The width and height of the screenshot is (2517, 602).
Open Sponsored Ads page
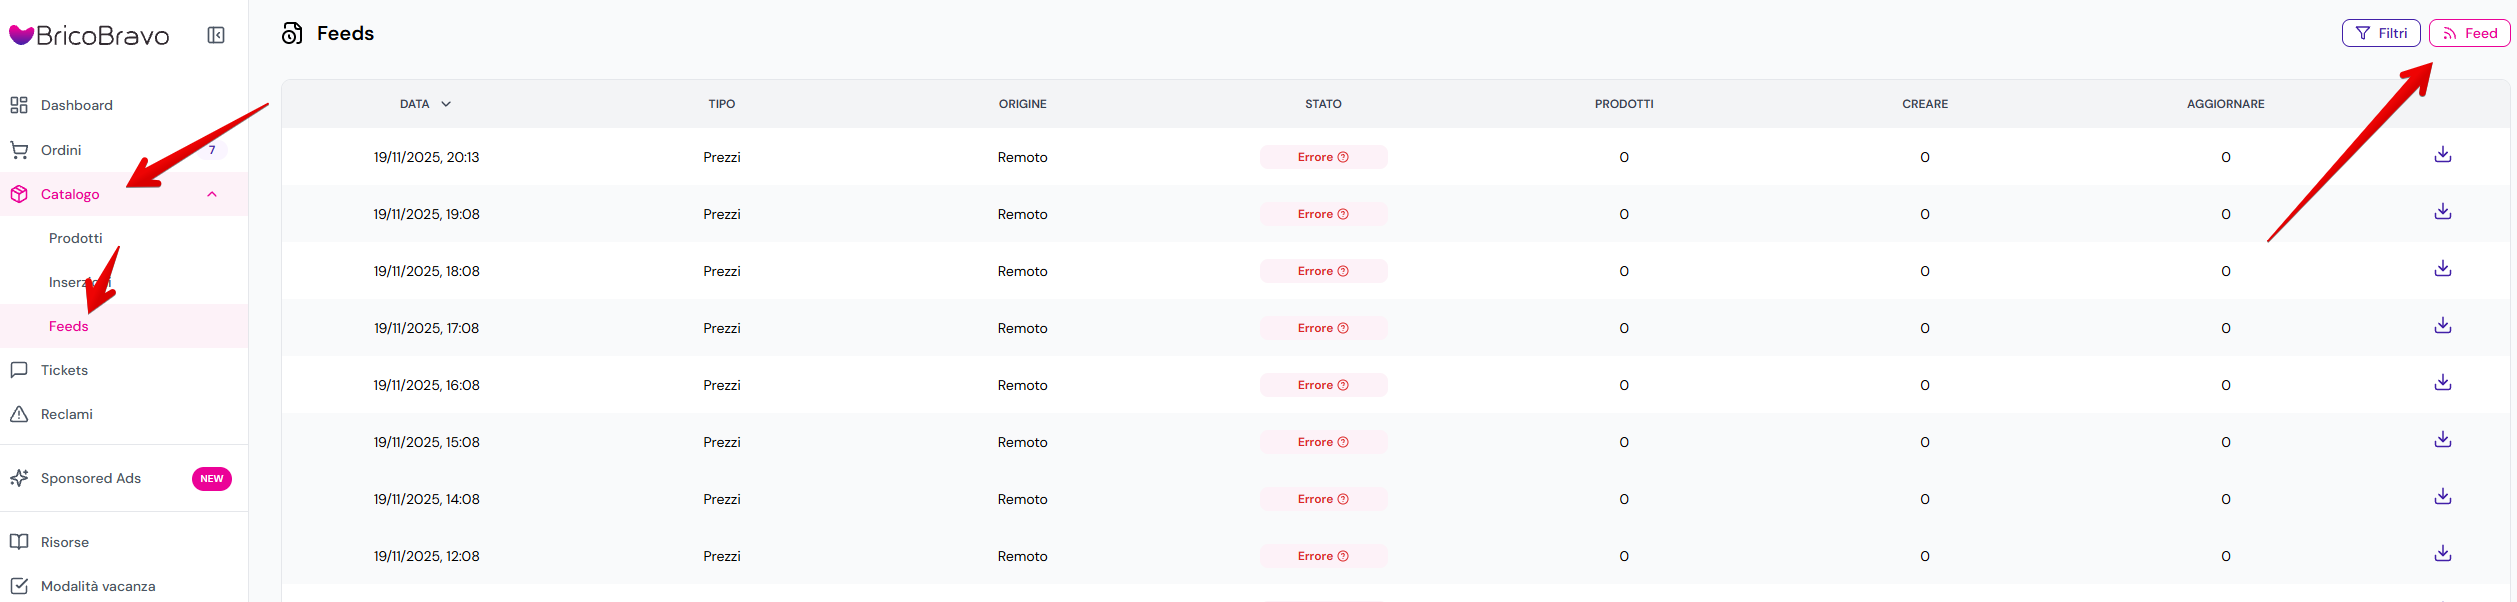91,478
